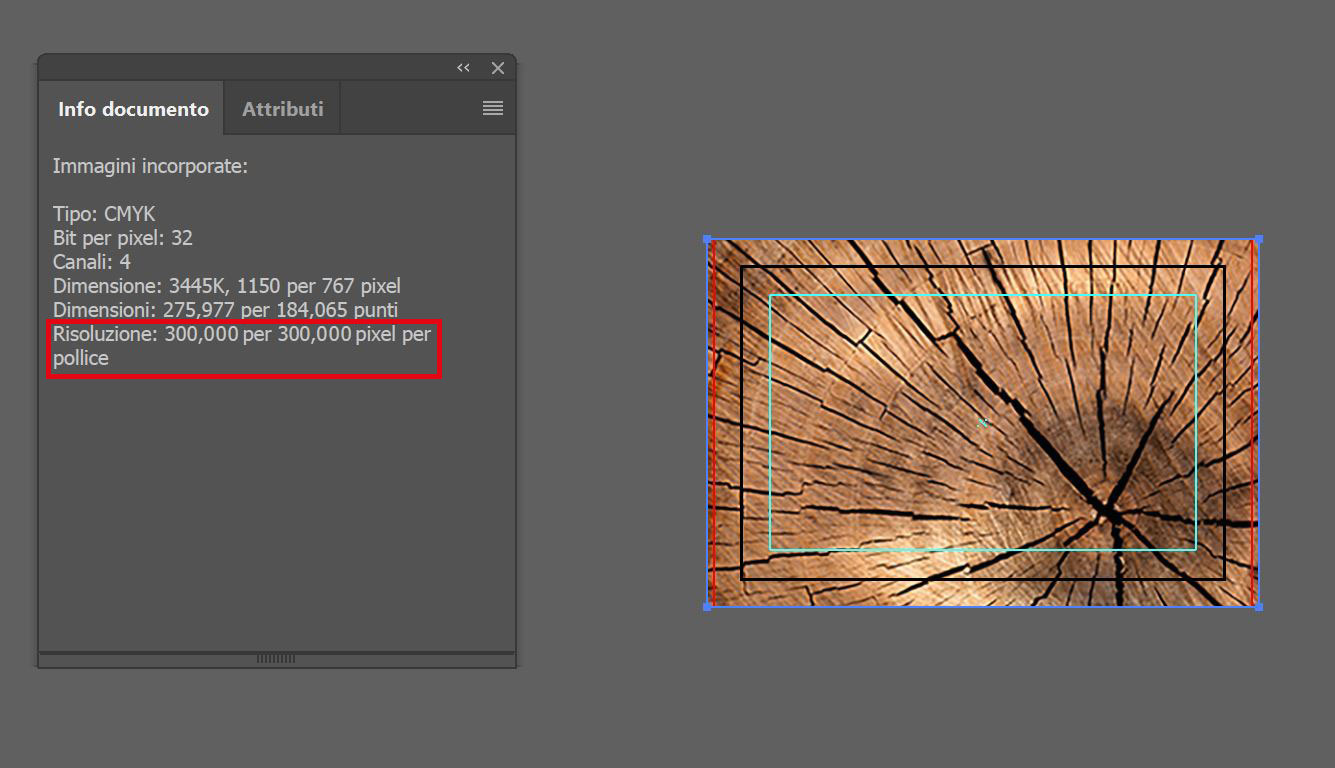Click the red bleed line on left edge

pyautogui.click(x=713, y=420)
